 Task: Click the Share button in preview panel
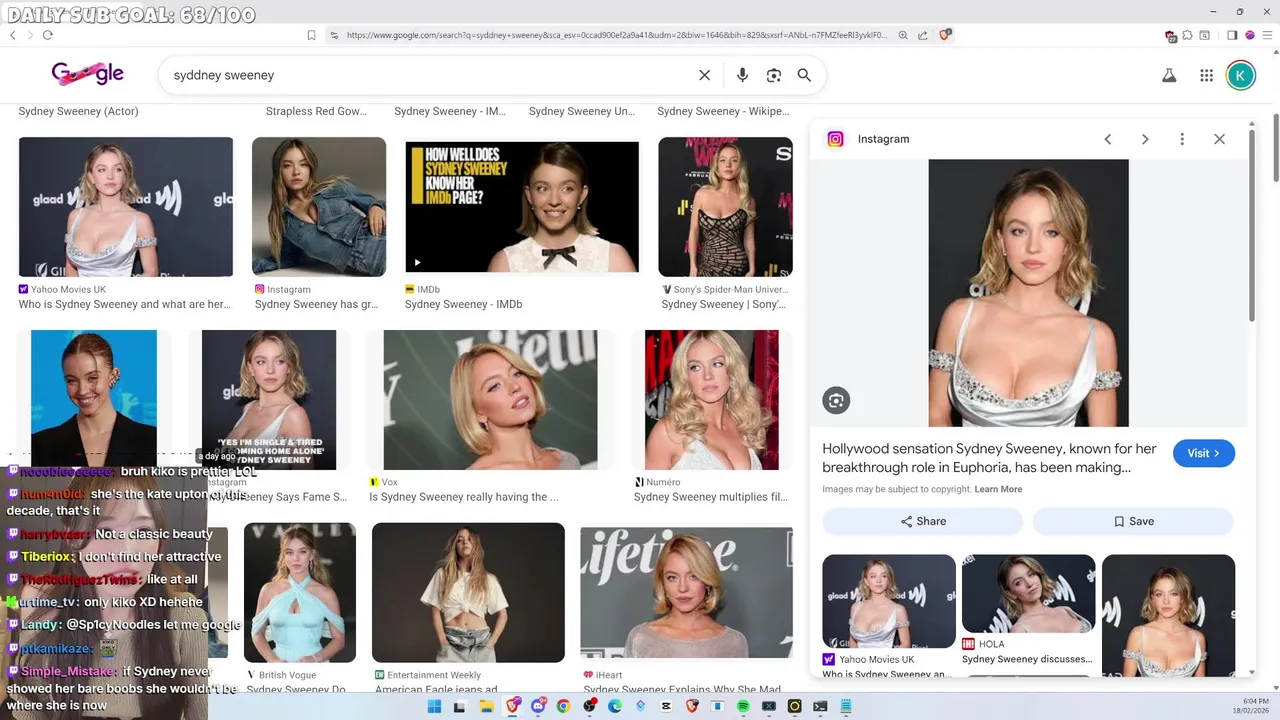click(922, 521)
